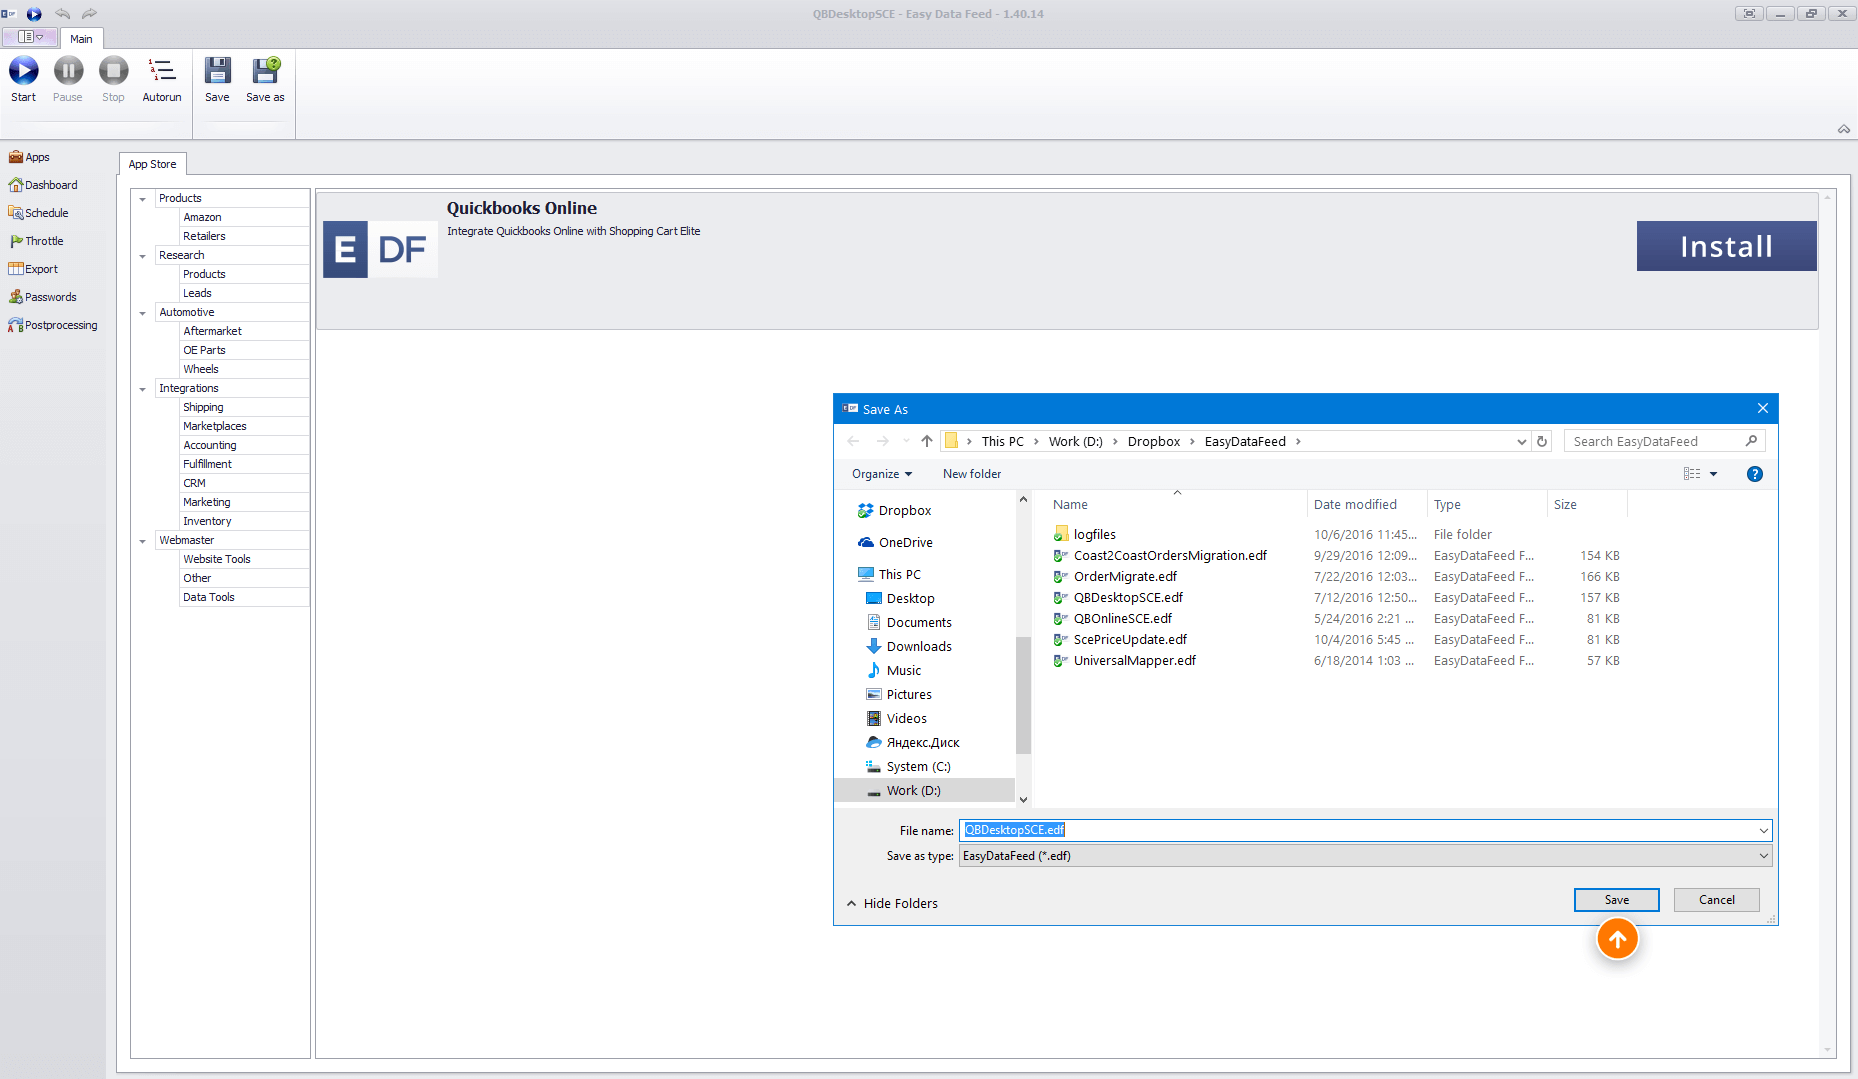1858x1079 pixels.
Task: Click the Pause toolbar icon
Action: point(68,71)
